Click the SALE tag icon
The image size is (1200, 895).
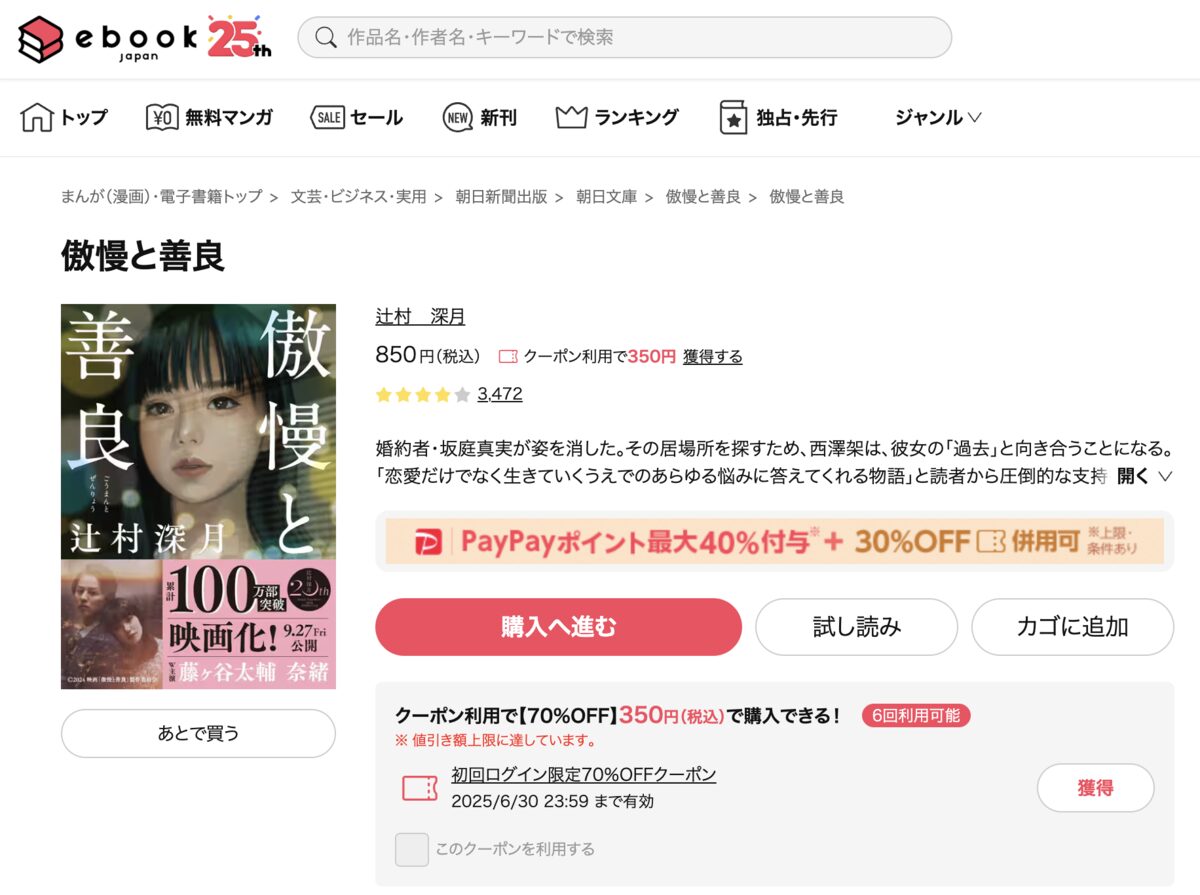pos(327,117)
